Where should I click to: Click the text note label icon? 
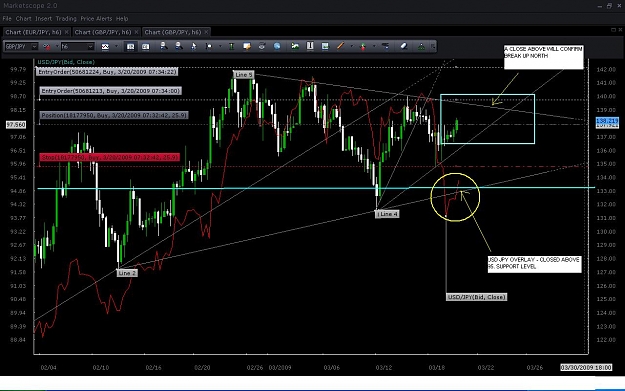247,47
